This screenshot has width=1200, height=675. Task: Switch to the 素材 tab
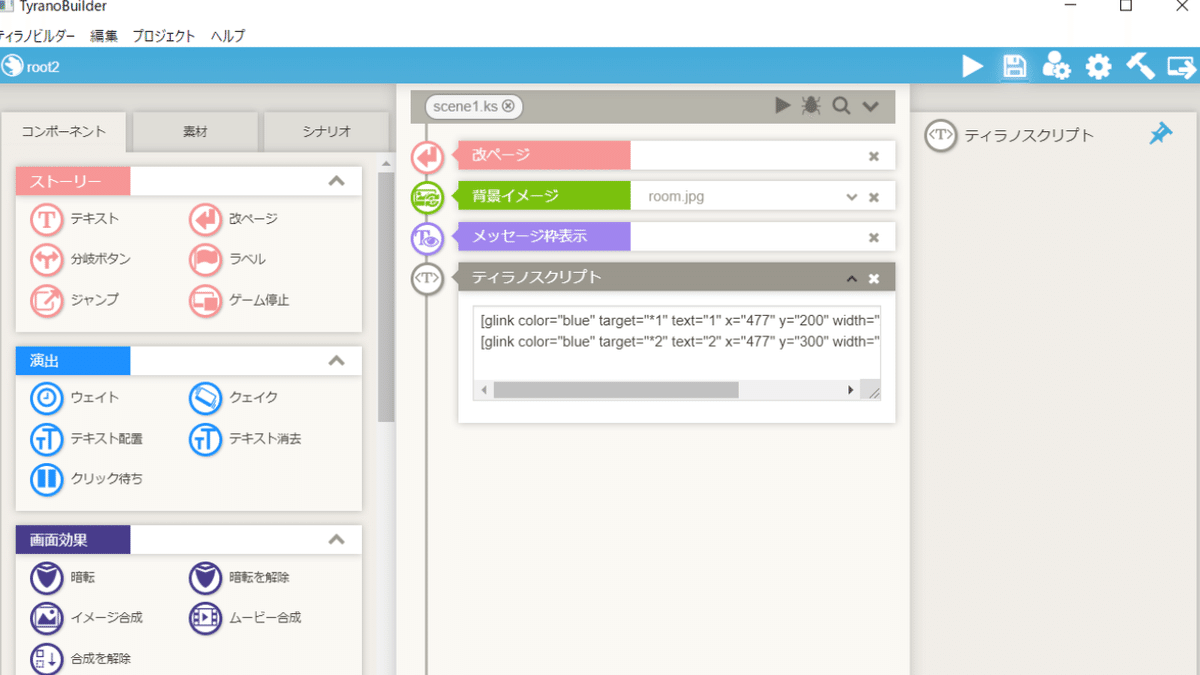[195, 132]
